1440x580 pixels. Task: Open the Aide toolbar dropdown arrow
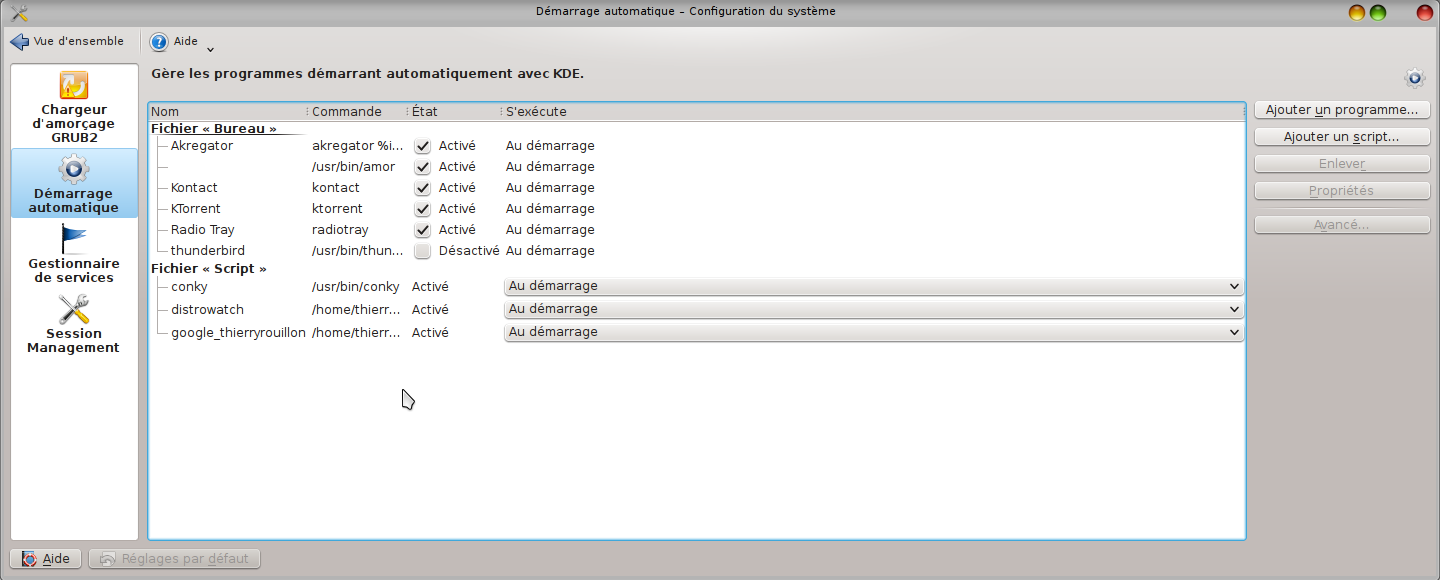[x=210, y=47]
